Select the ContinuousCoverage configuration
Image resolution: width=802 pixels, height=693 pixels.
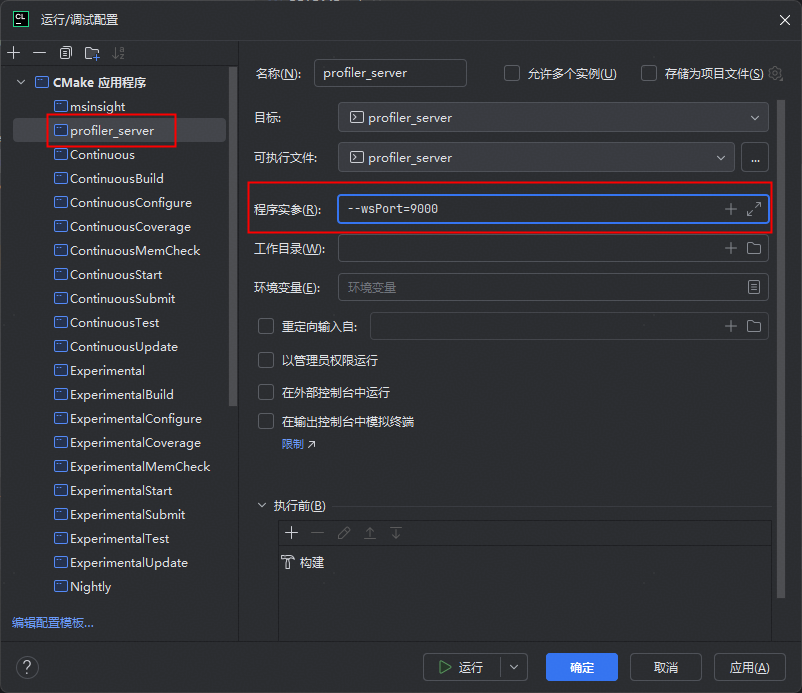(130, 227)
